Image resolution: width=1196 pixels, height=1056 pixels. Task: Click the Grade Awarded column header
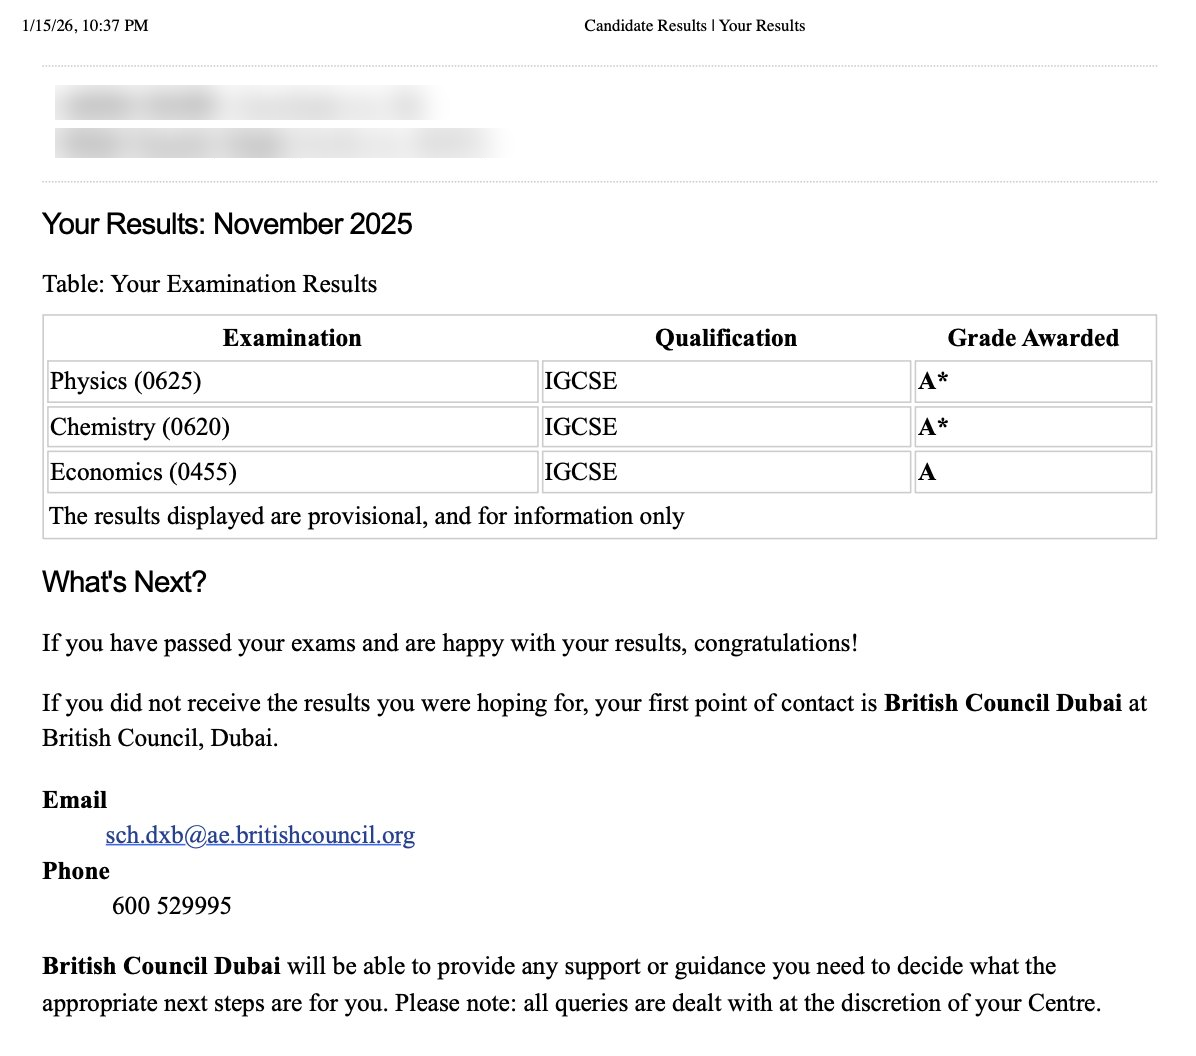pyautogui.click(x=1033, y=338)
